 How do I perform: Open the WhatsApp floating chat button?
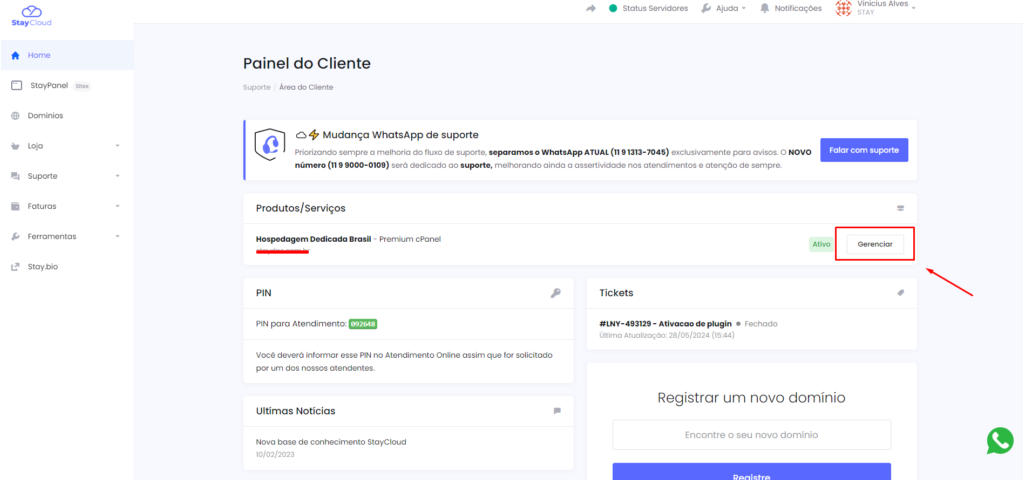(x=1000, y=440)
